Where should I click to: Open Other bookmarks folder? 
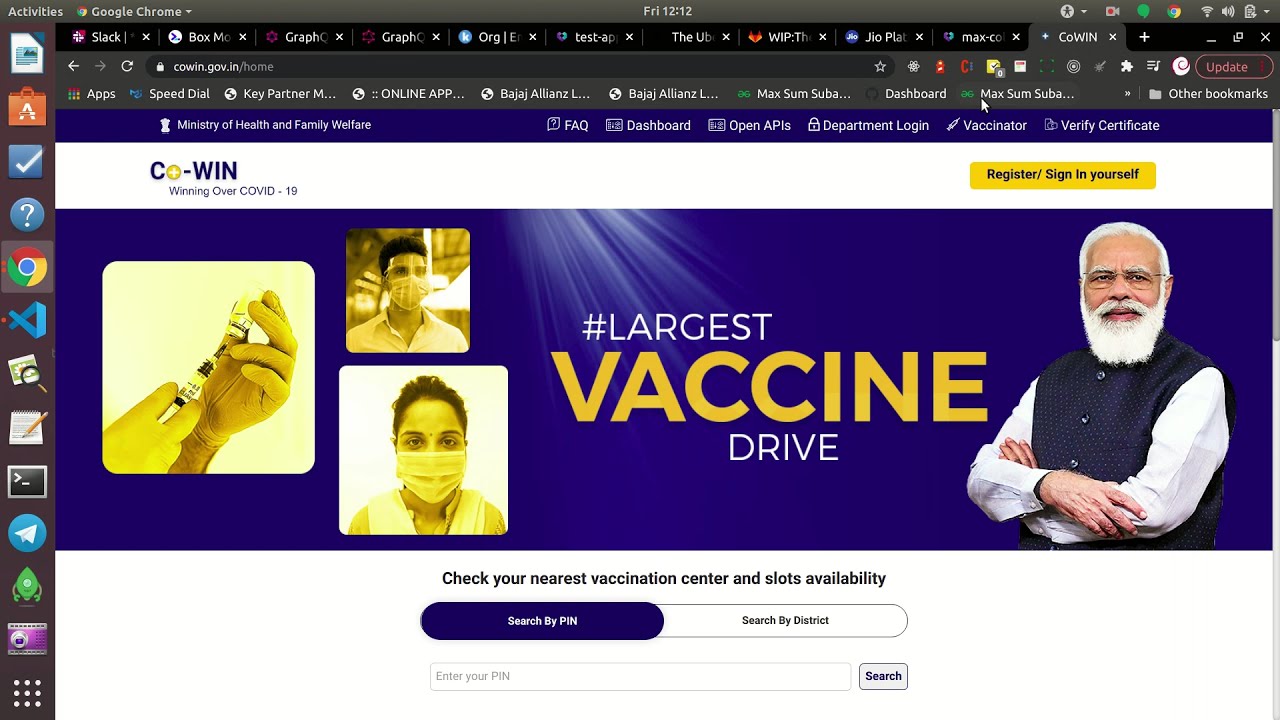pyautogui.click(x=1208, y=94)
